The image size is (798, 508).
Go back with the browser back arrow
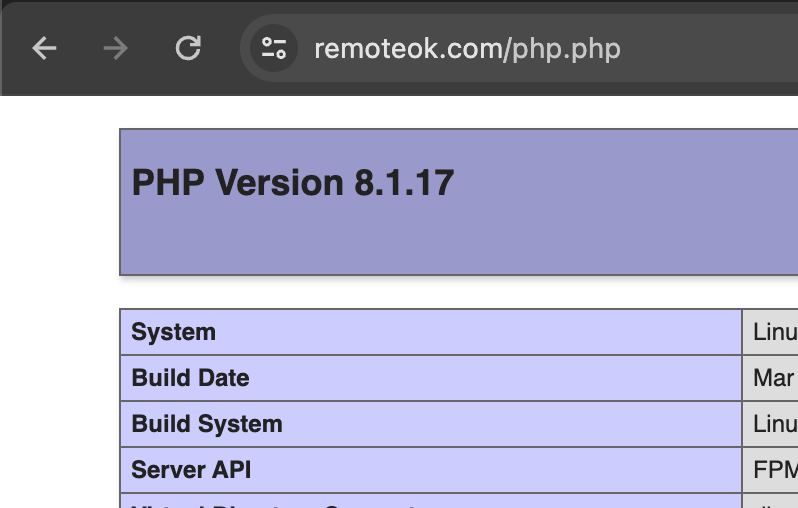(44, 48)
